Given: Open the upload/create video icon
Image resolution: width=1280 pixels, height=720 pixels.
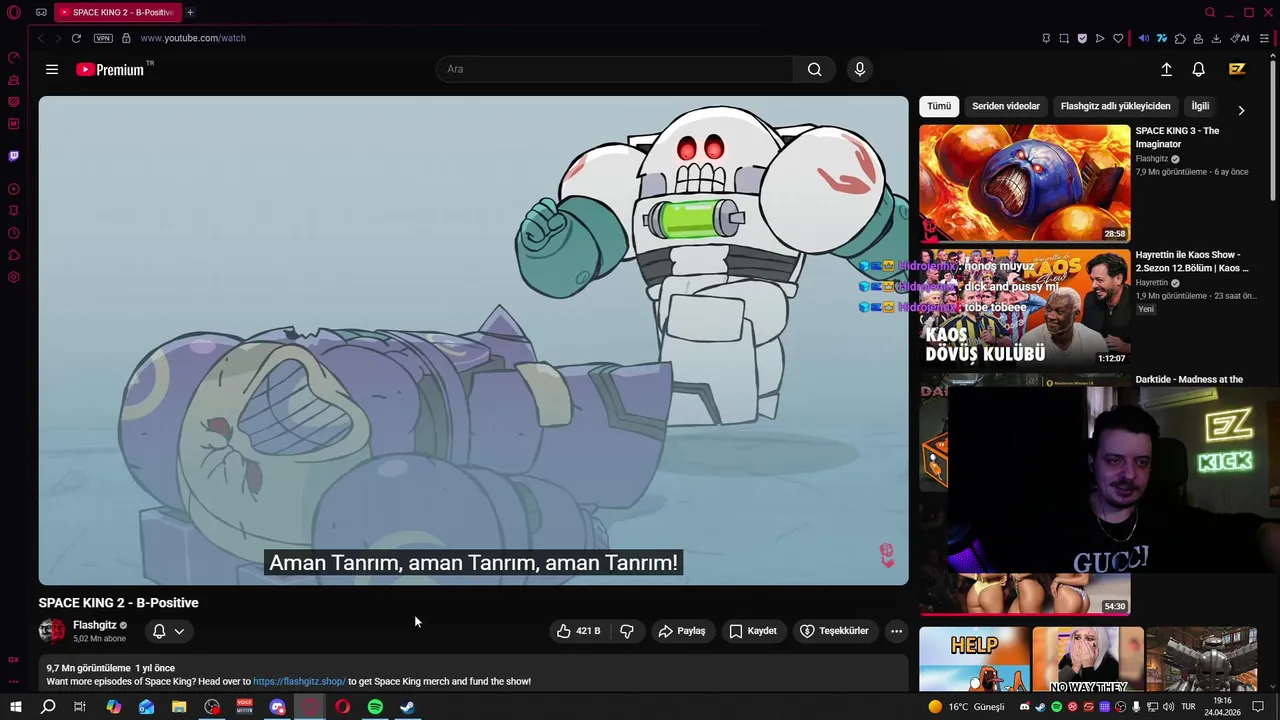Looking at the screenshot, I should tap(1166, 69).
